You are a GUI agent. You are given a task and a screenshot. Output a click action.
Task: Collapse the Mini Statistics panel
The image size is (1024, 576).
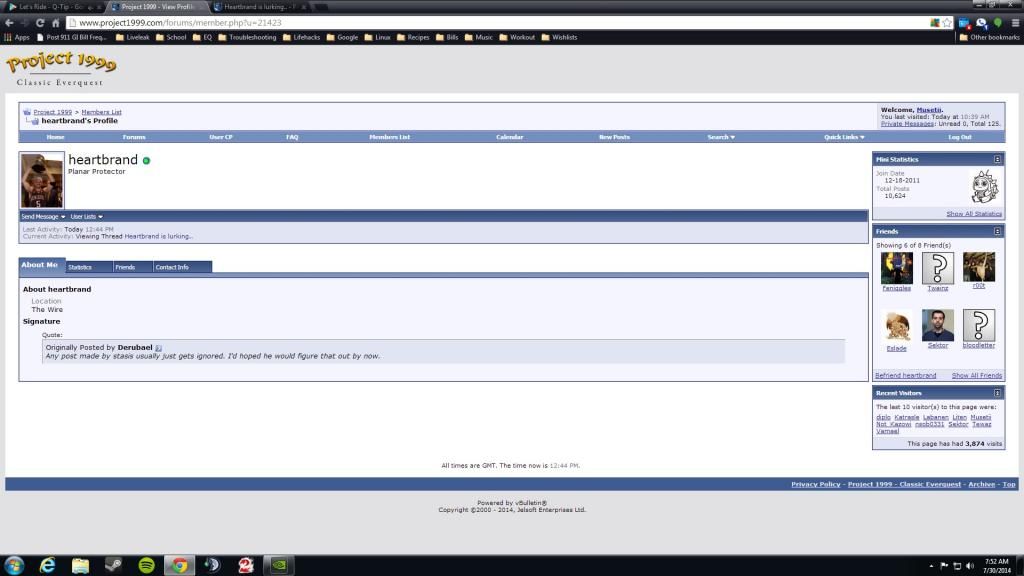coord(997,159)
